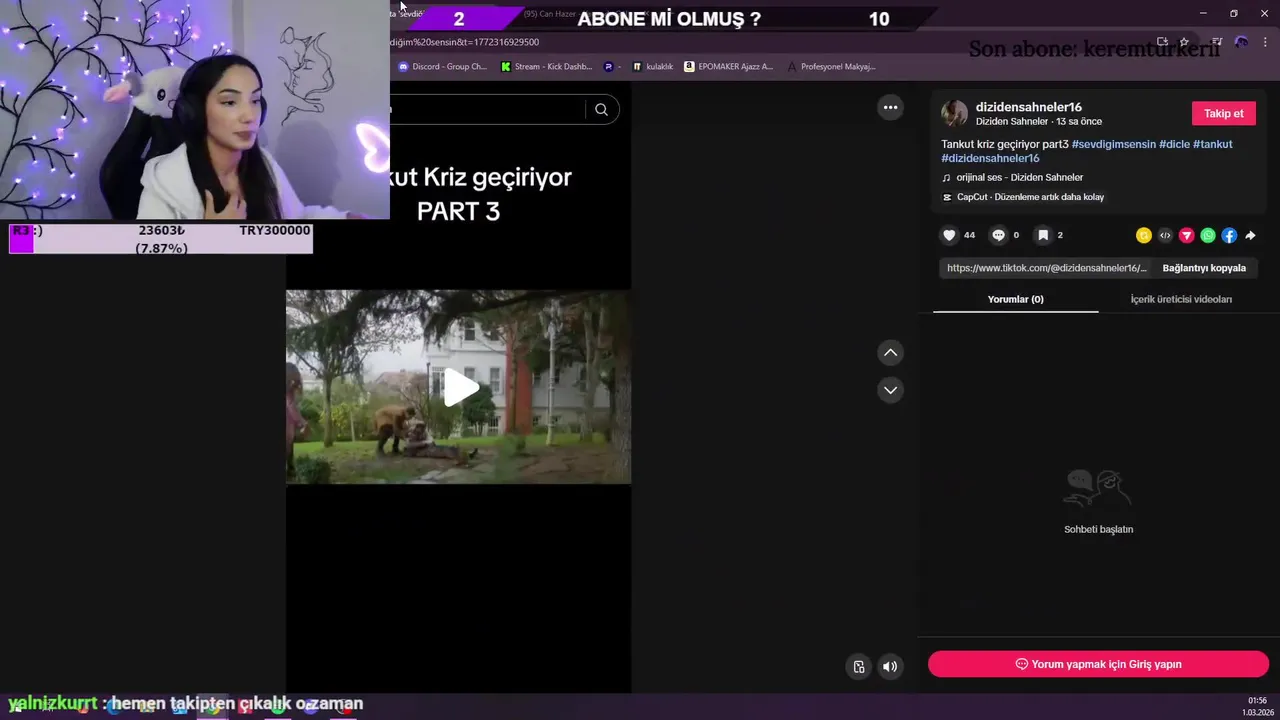
Task: Open dizidensahneler16 profile avatar
Action: 955,113
